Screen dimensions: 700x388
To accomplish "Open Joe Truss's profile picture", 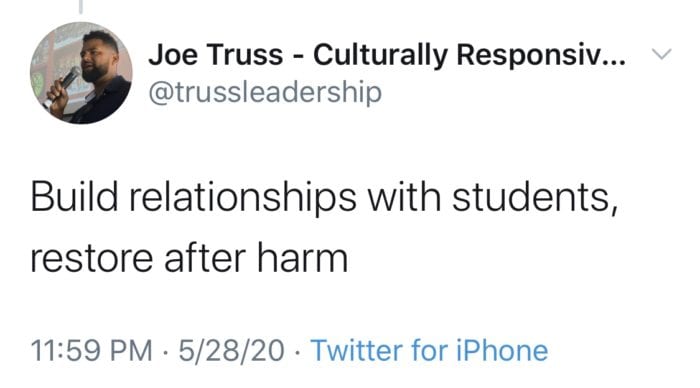I will (81, 73).
